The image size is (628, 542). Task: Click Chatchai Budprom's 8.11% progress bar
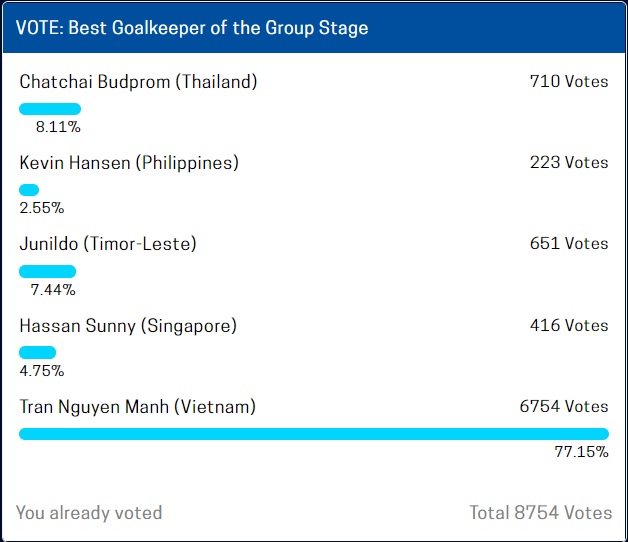click(50, 109)
